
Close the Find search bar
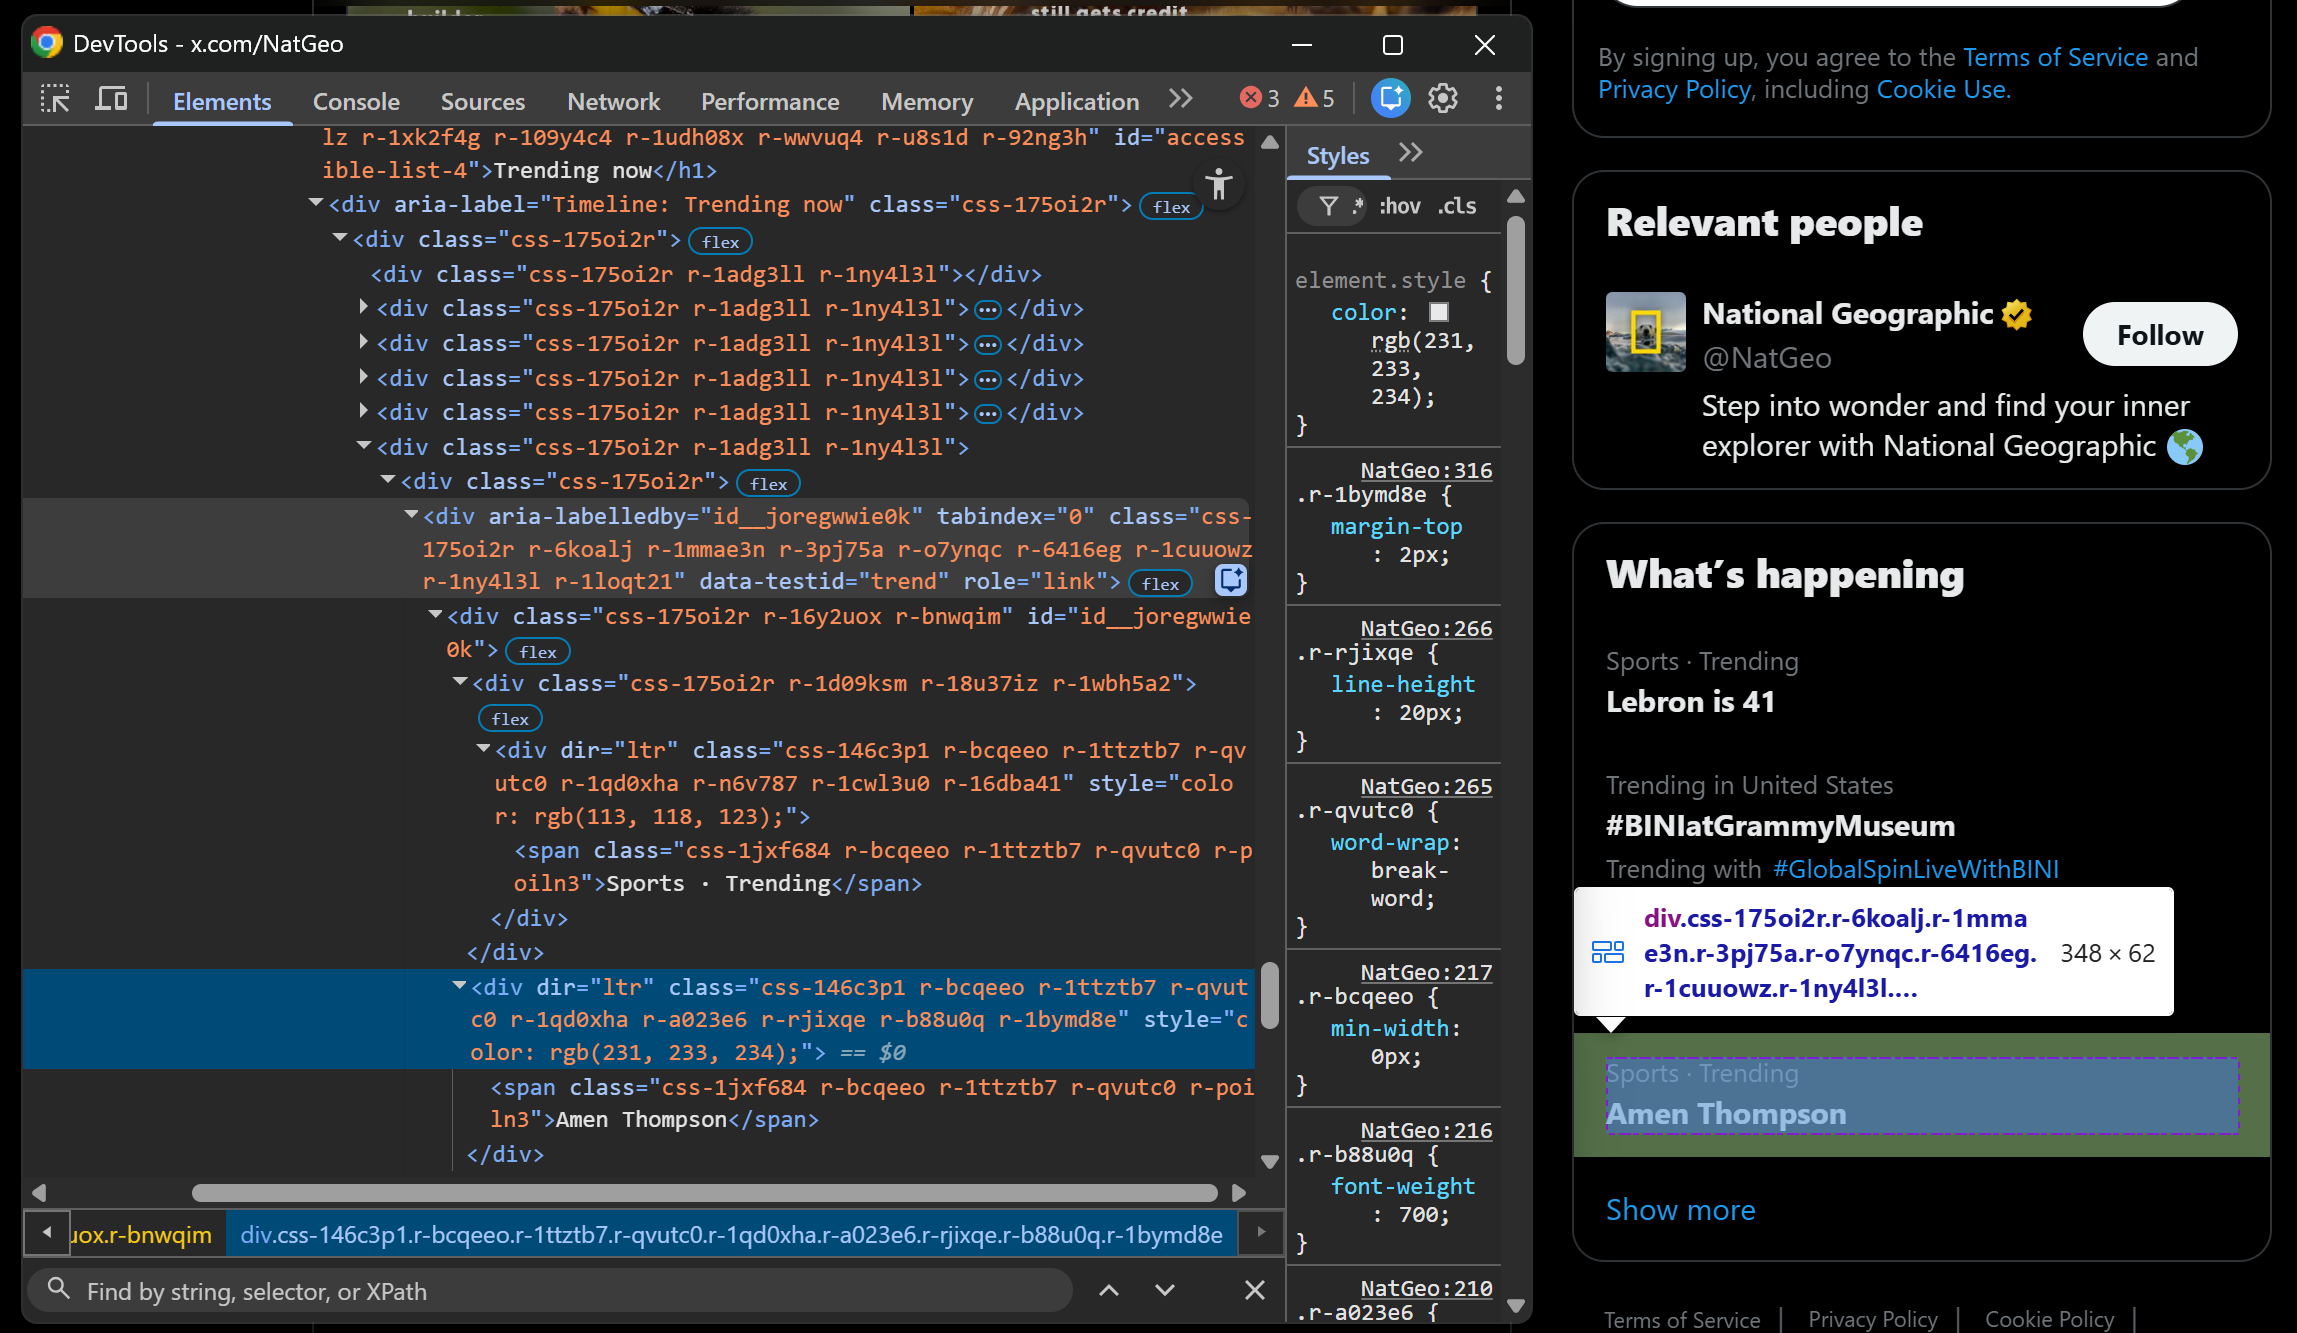1255,1290
